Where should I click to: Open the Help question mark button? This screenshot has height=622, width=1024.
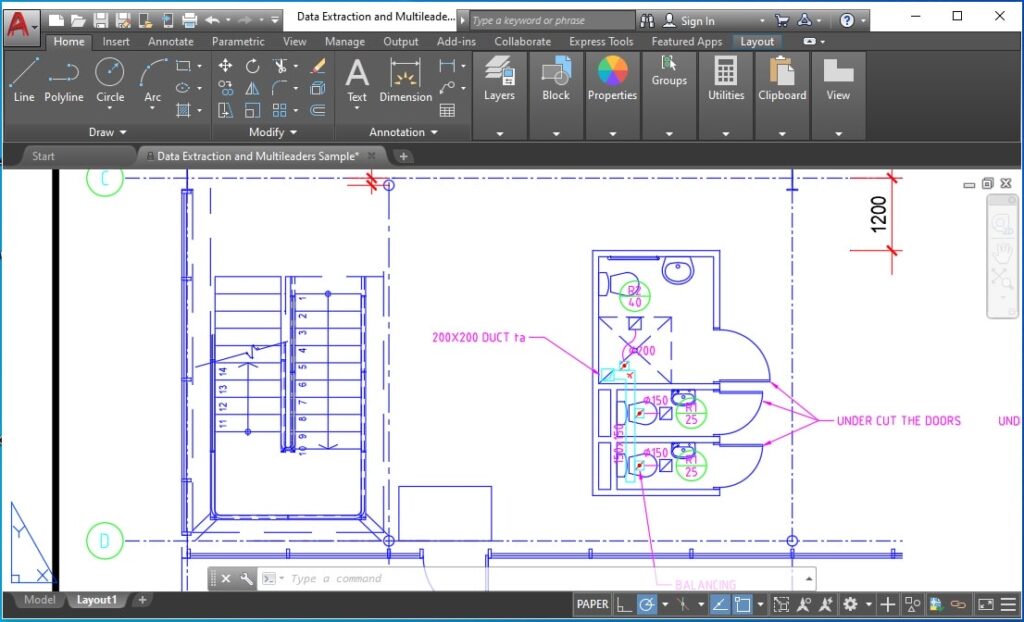pyautogui.click(x=847, y=21)
